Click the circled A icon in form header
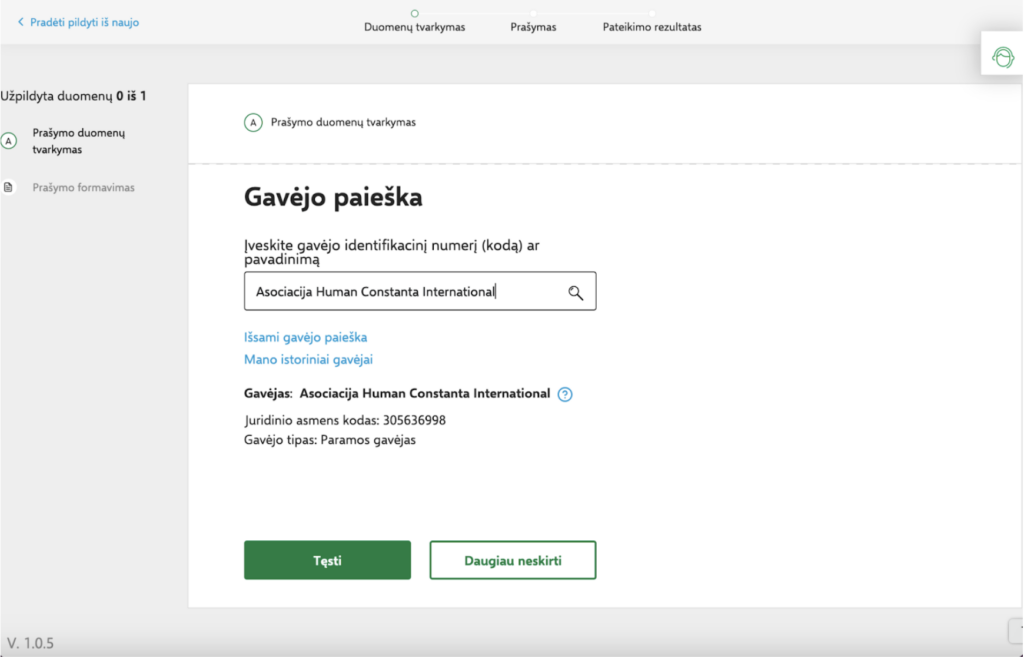The width and height of the screenshot is (1024, 657). pos(253,123)
